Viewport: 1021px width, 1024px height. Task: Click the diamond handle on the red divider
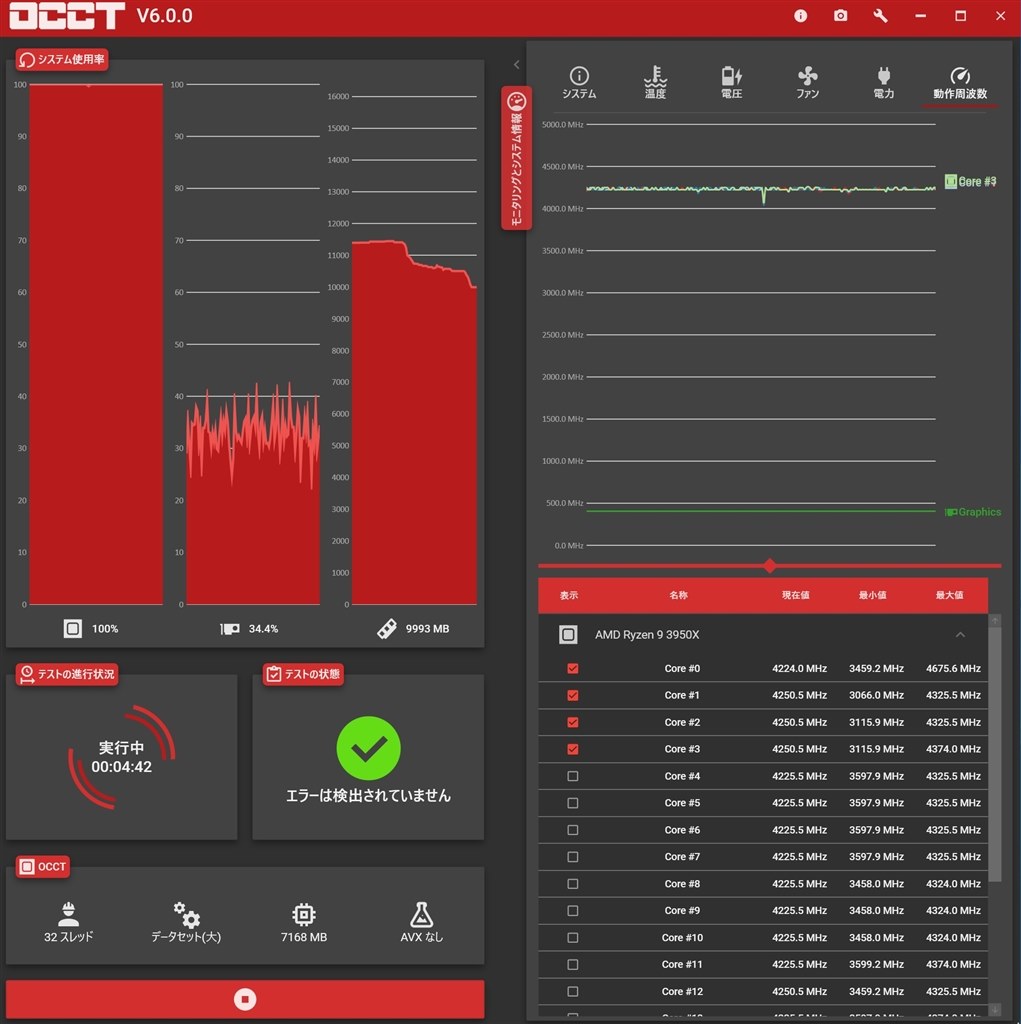click(770, 565)
